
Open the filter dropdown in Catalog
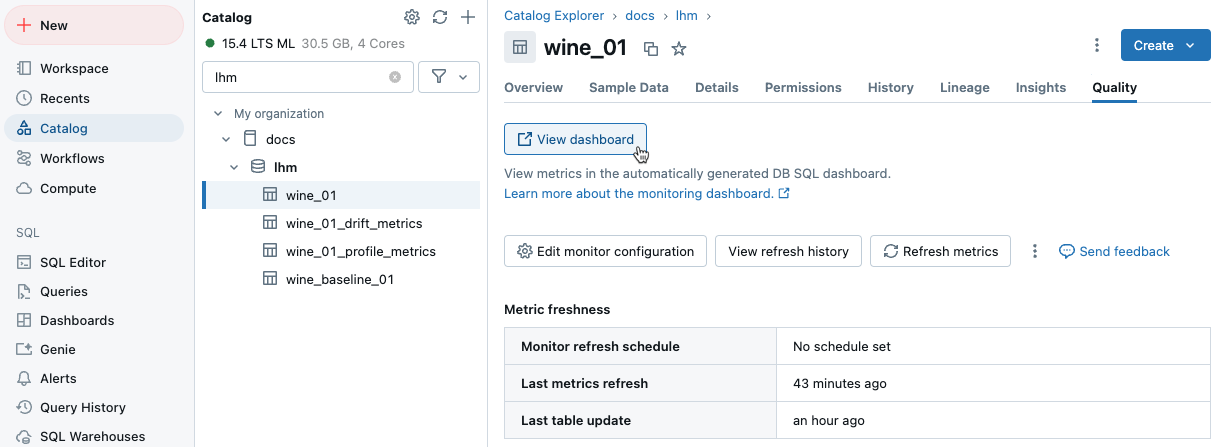coord(449,77)
